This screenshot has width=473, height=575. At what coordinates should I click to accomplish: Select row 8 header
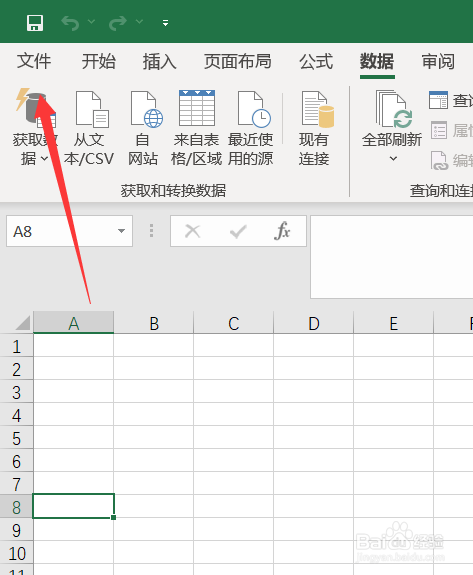coord(16,507)
